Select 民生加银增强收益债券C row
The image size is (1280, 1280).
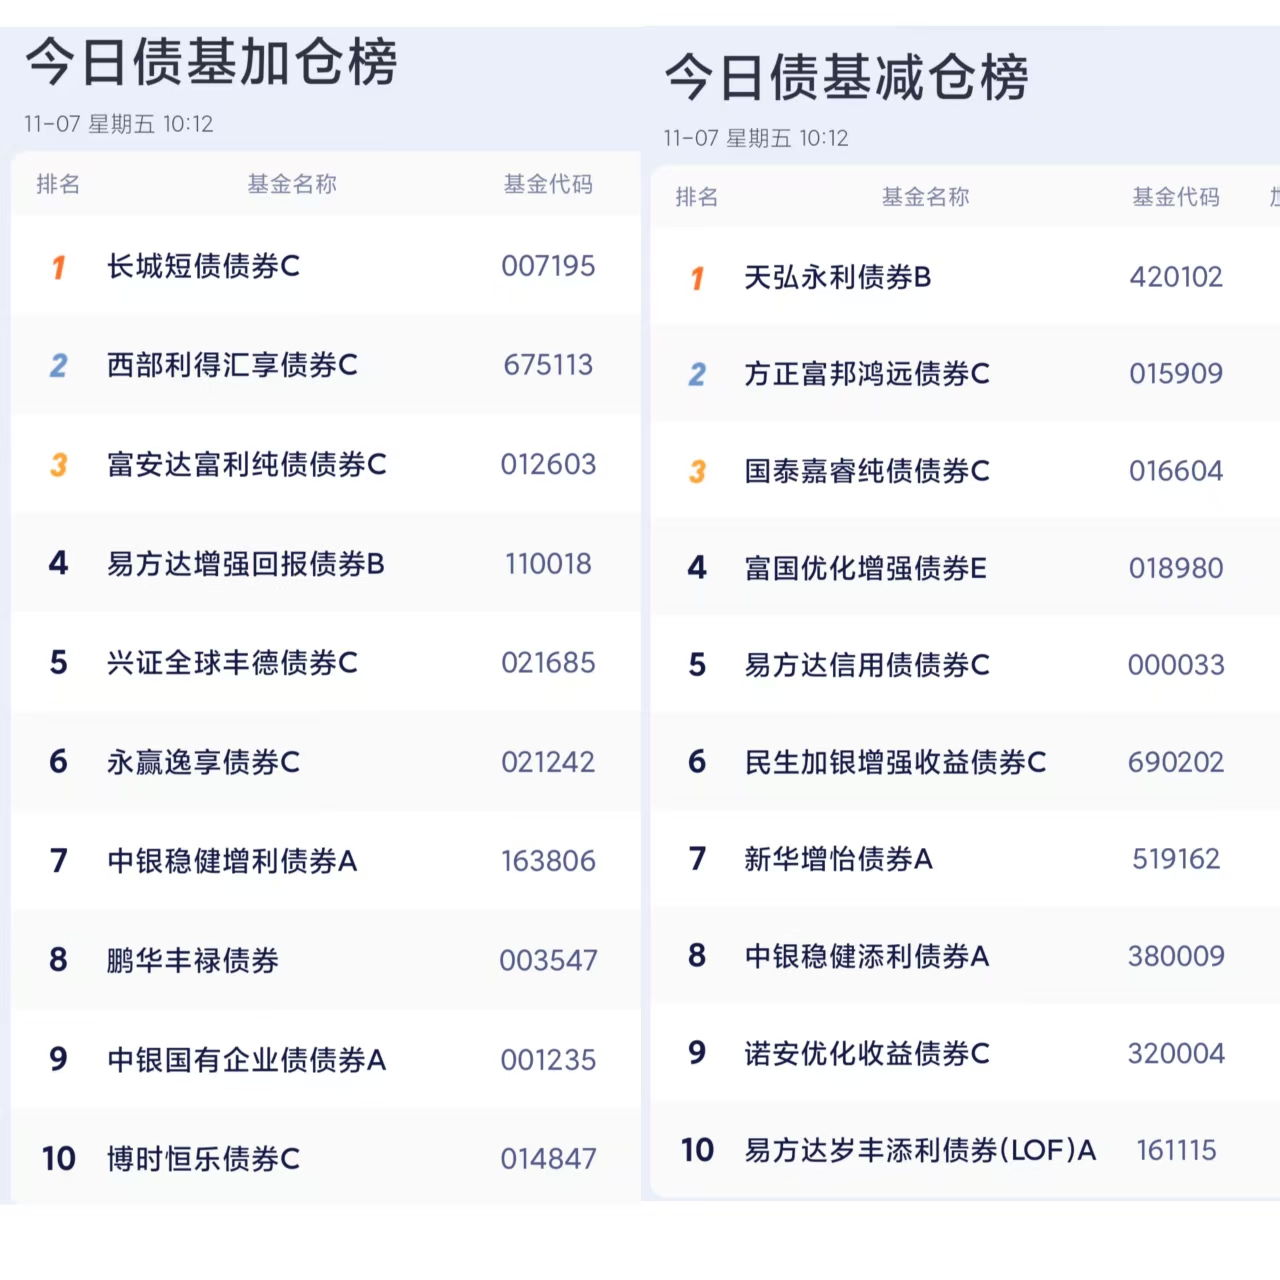(965, 762)
